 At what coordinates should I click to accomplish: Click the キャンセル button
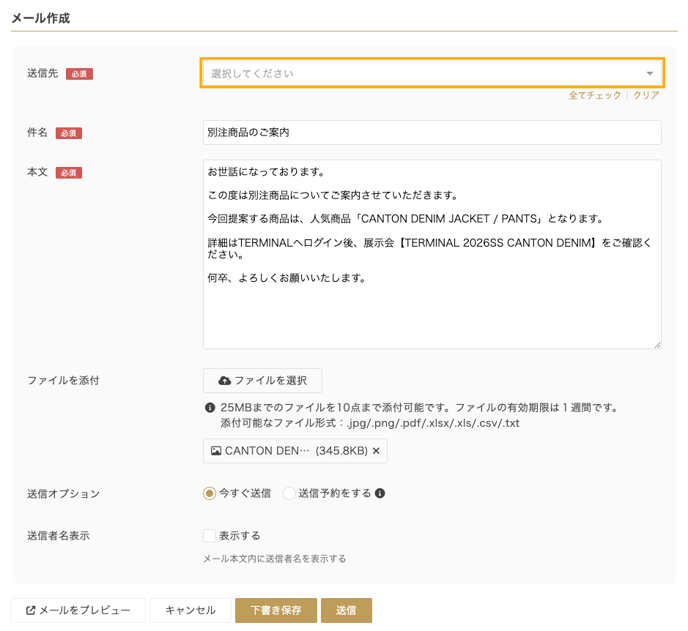pos(190,610)
